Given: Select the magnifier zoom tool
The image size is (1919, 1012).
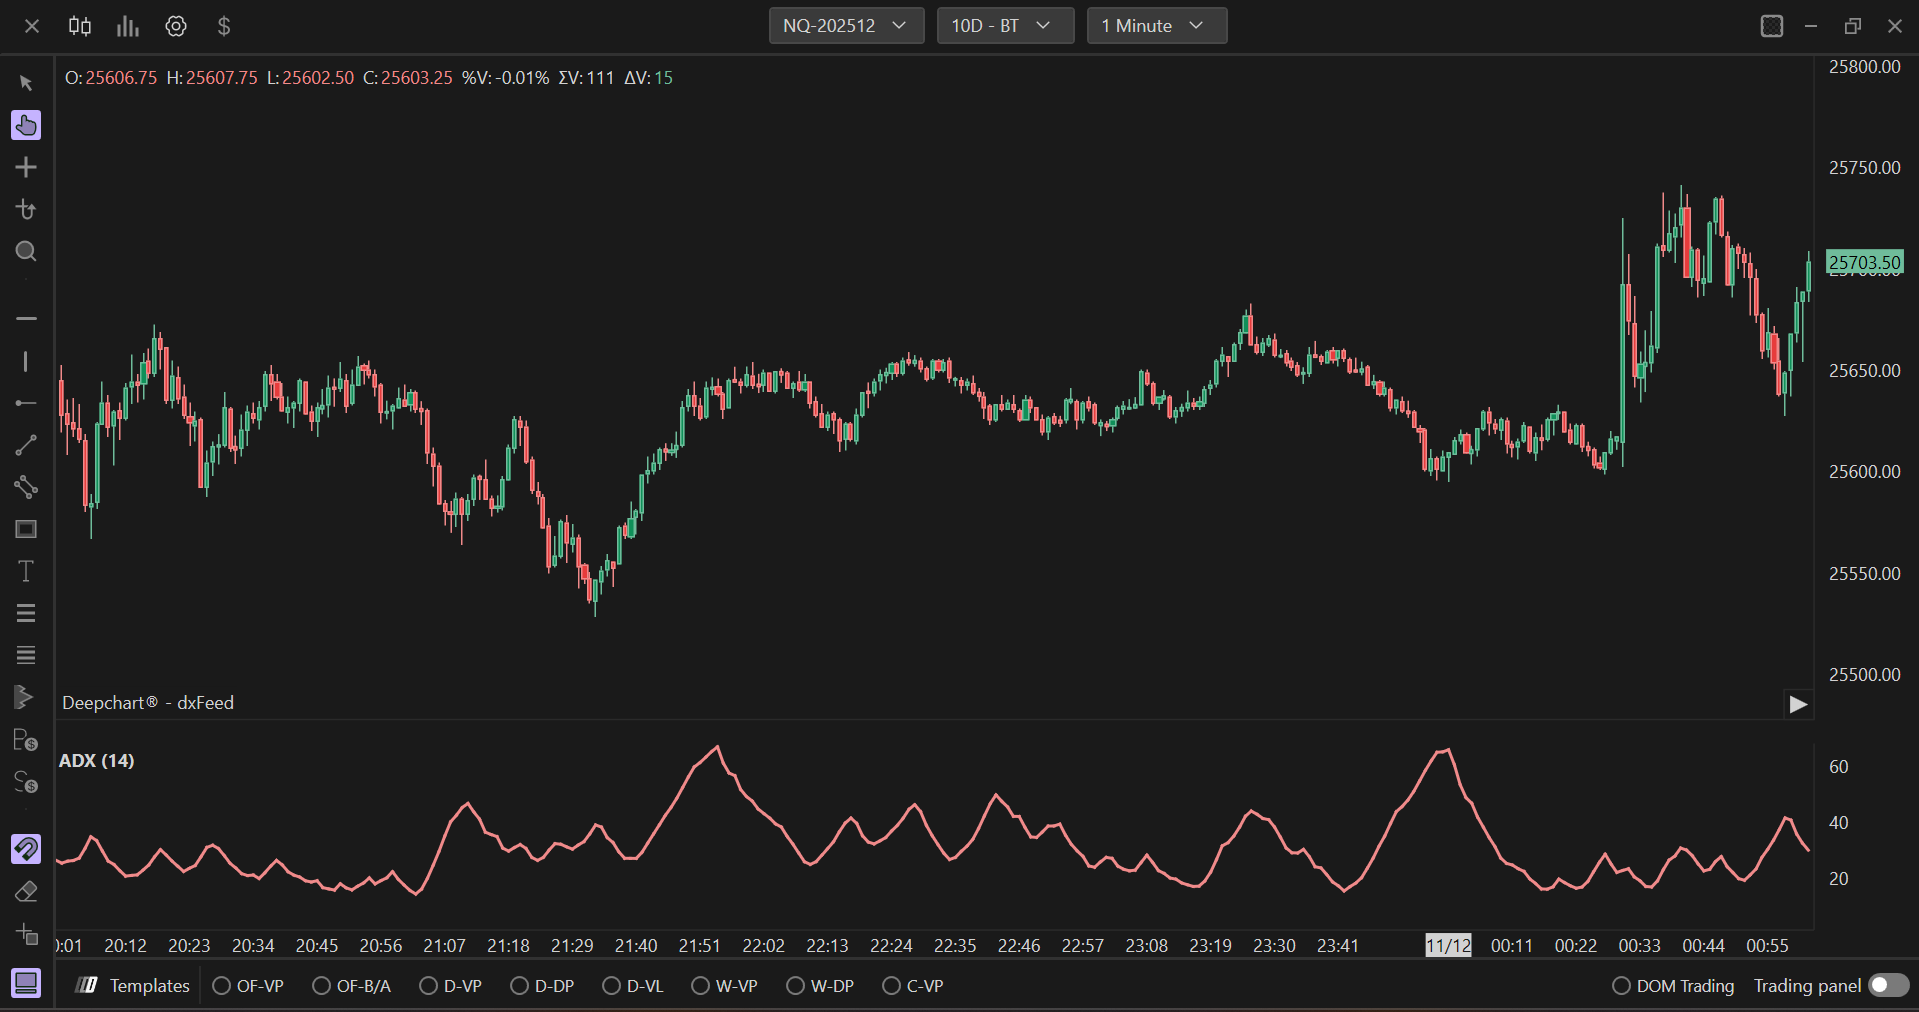Looking at the screenshot, I should (x=26, y=251).
